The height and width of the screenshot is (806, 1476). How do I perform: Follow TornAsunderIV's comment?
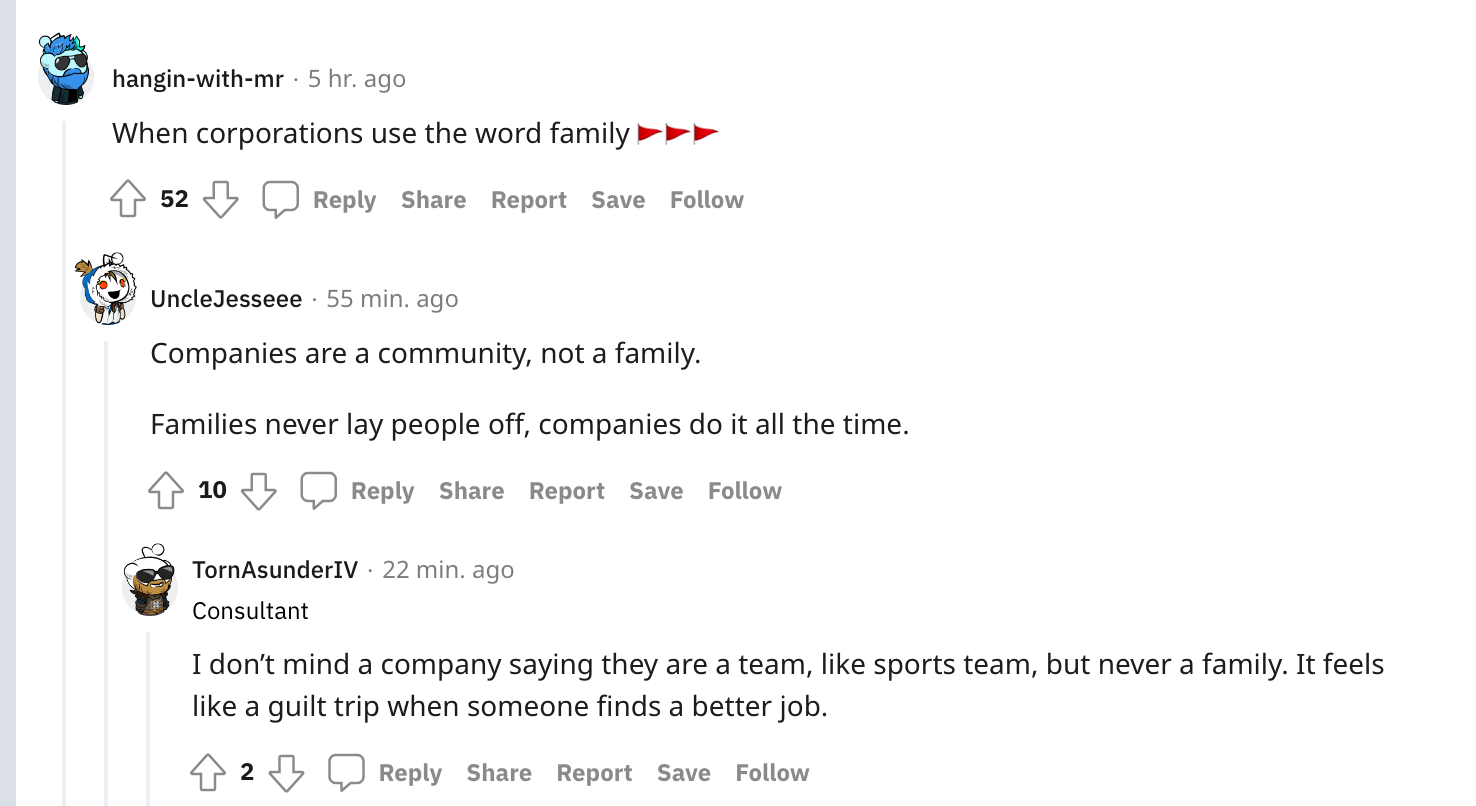click(x=773, y=772)
